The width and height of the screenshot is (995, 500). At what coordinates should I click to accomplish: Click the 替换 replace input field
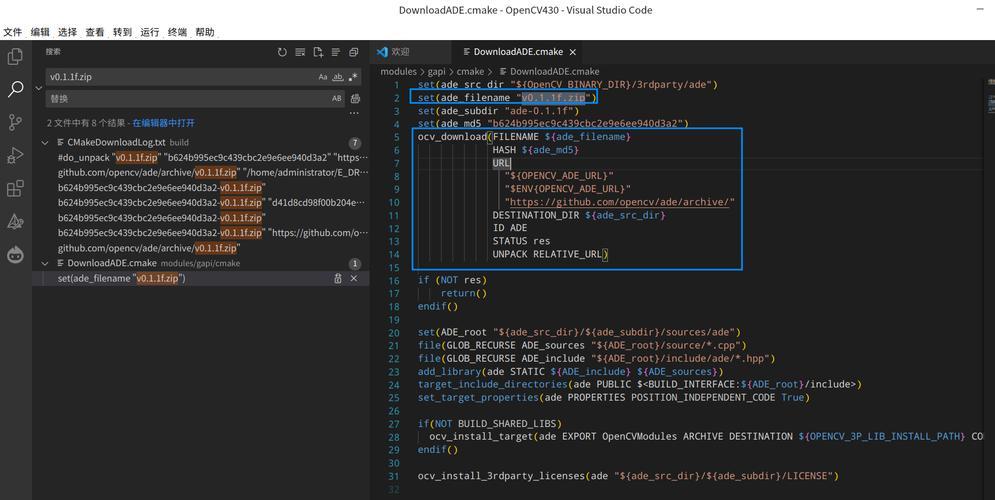pos(187,98)
